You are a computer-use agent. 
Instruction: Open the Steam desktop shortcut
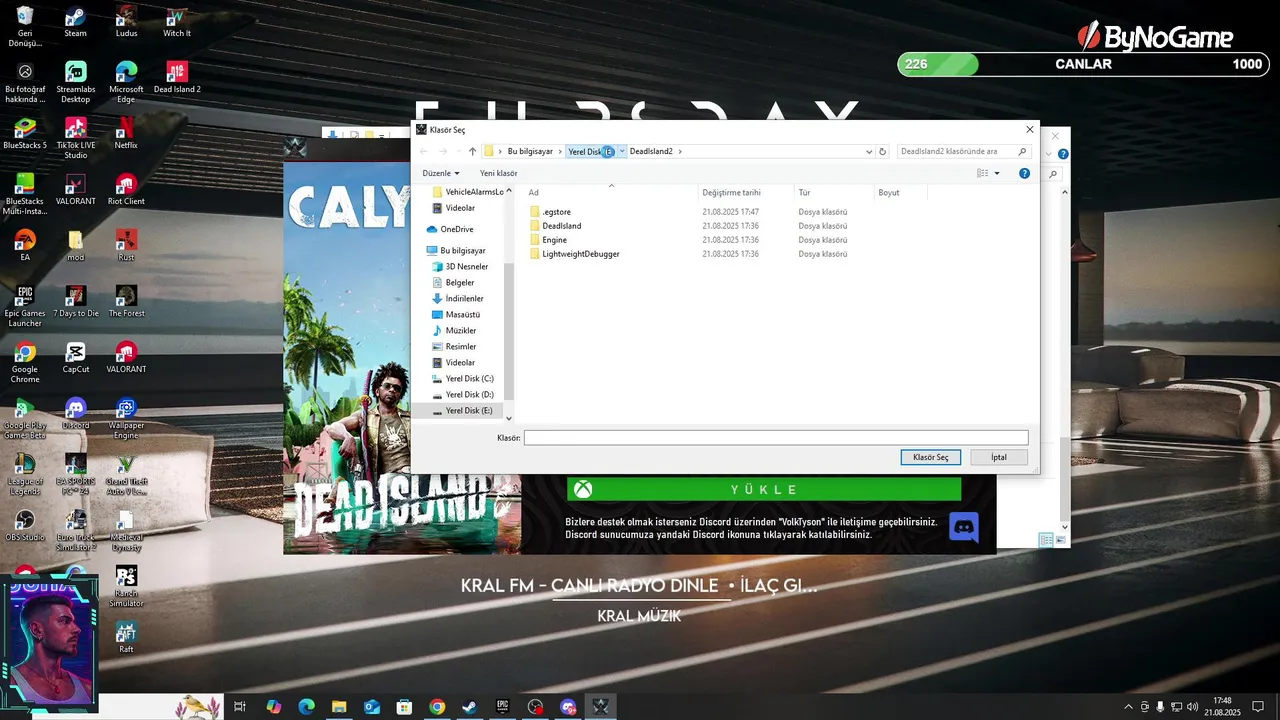[75, 22]
